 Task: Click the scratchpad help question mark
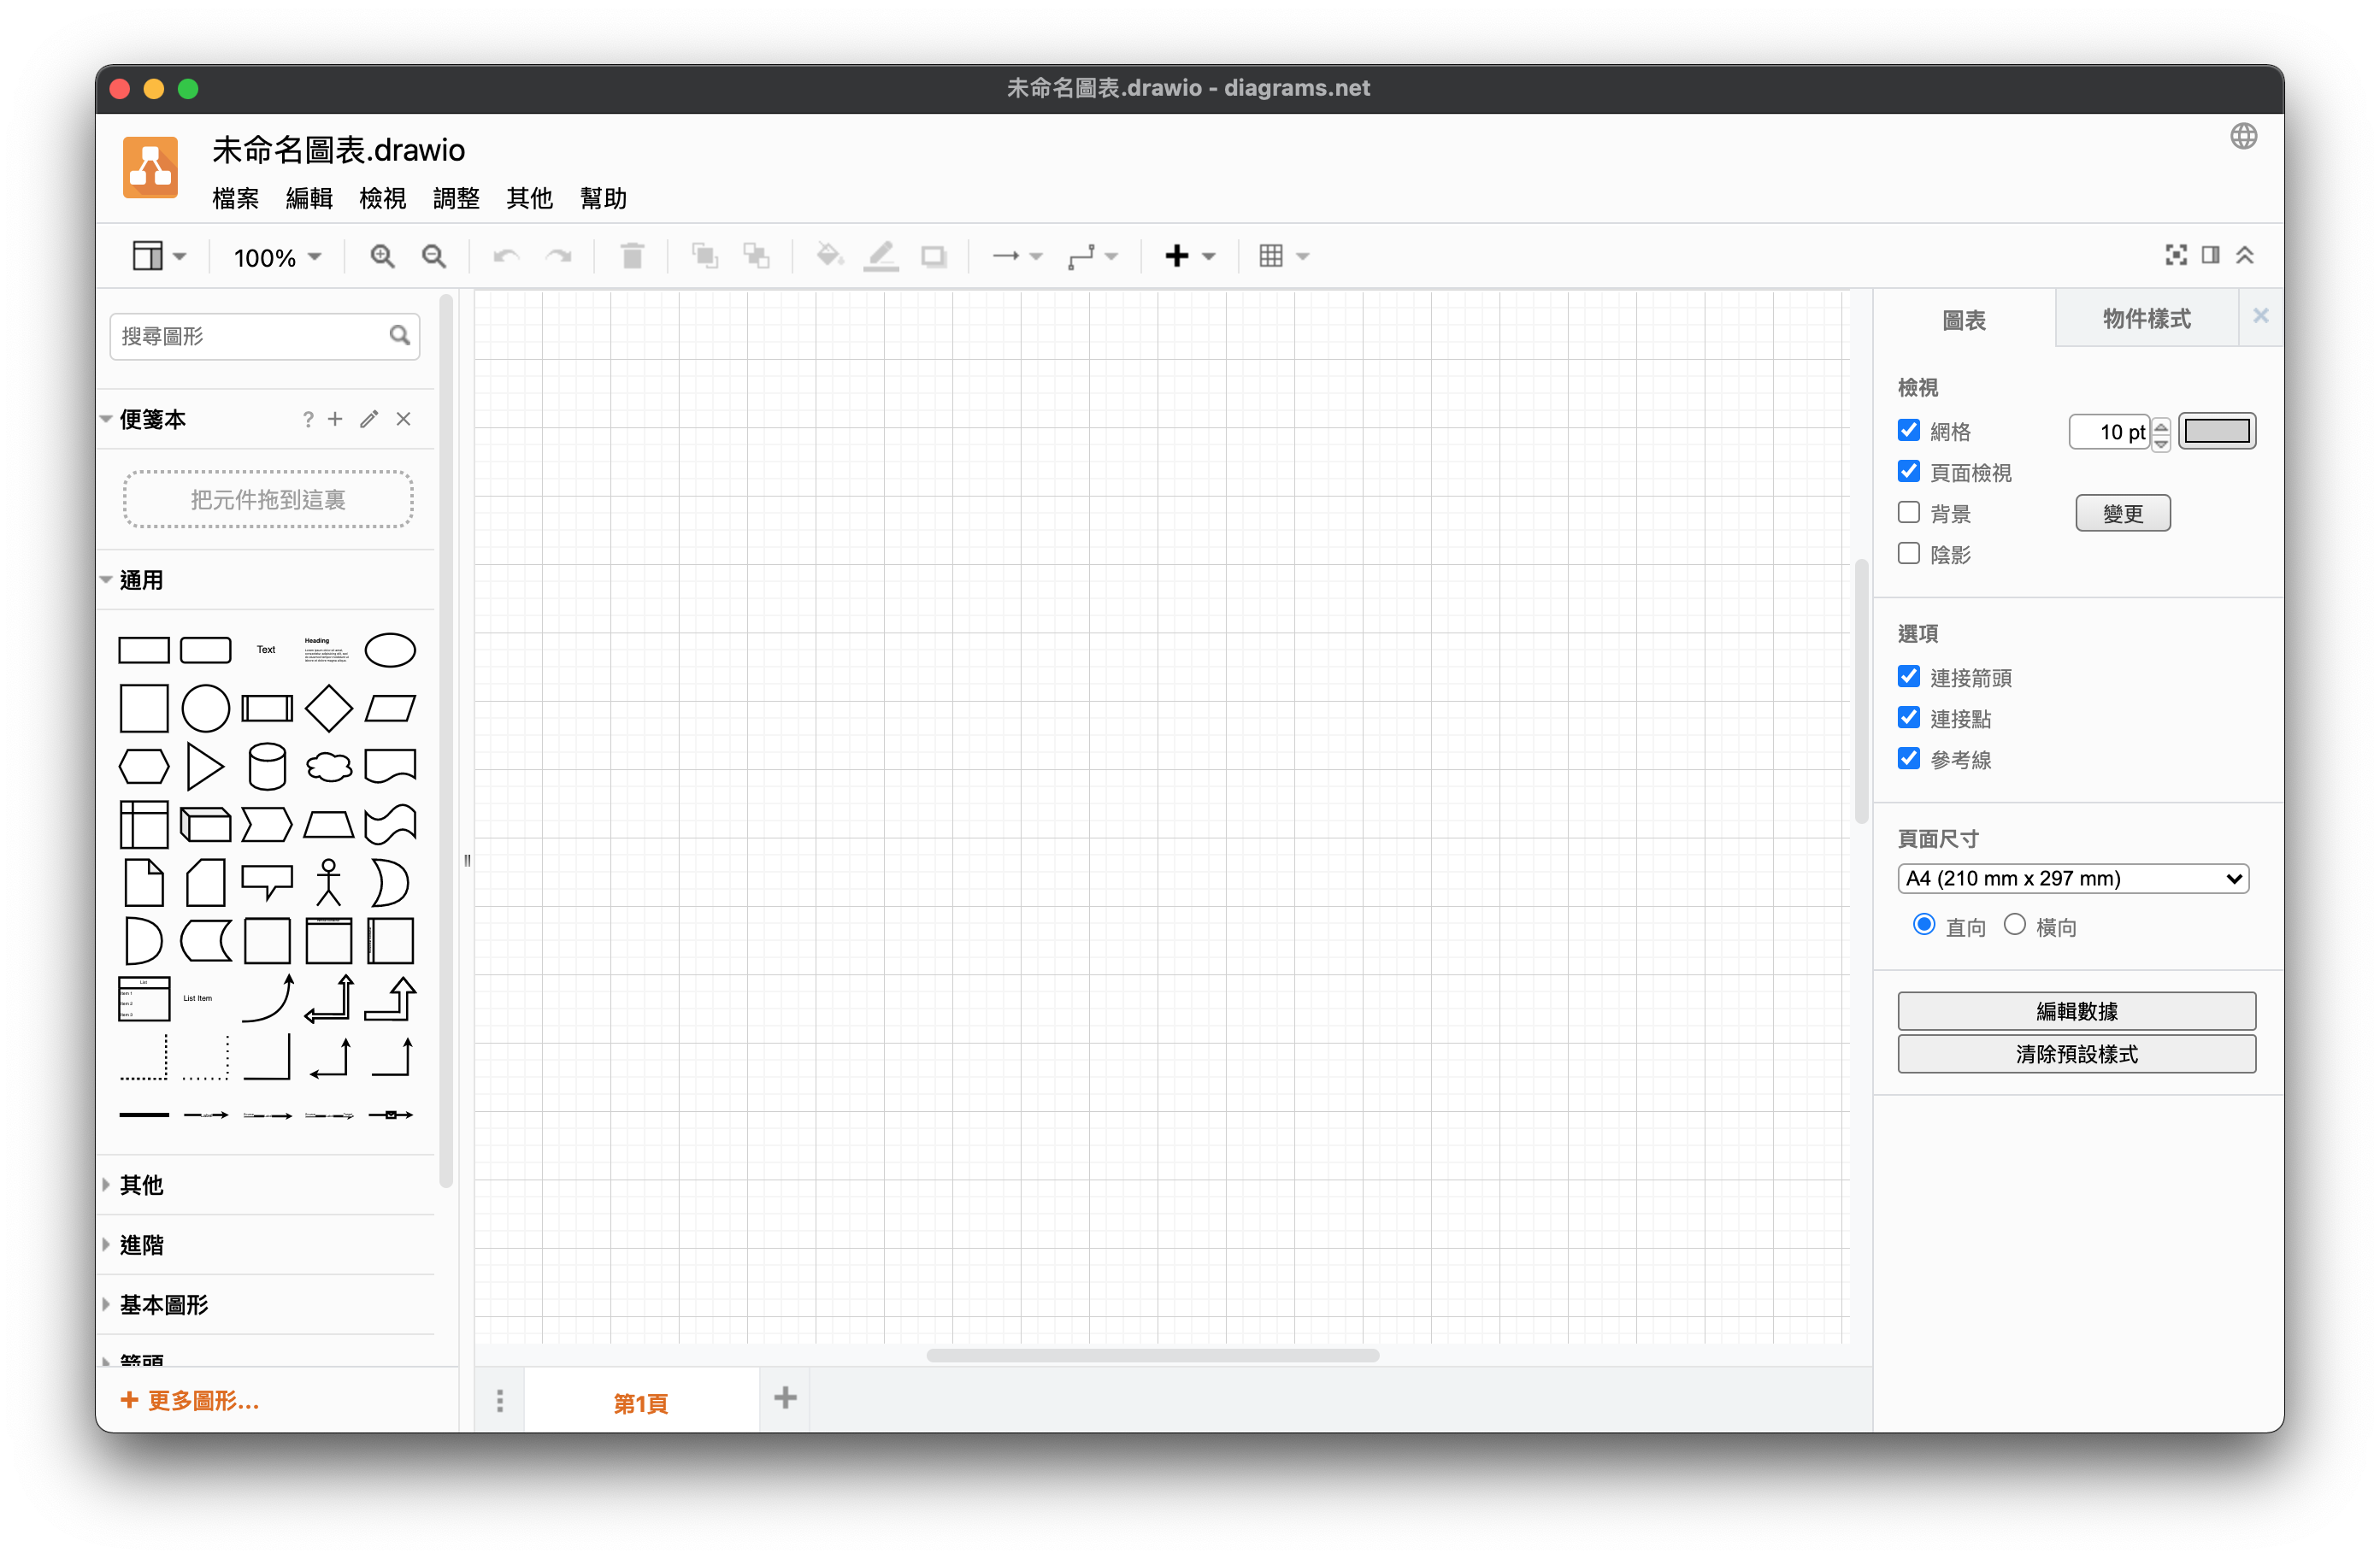308,419
